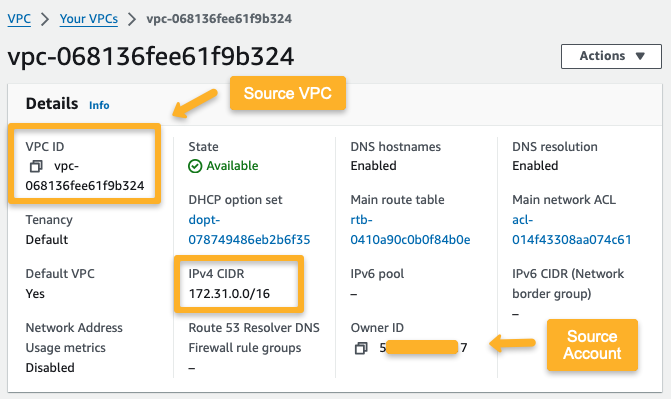The image size is (671, 399).
Task: Copy the Owner ID with the copy icon
Action: point(361,348)
